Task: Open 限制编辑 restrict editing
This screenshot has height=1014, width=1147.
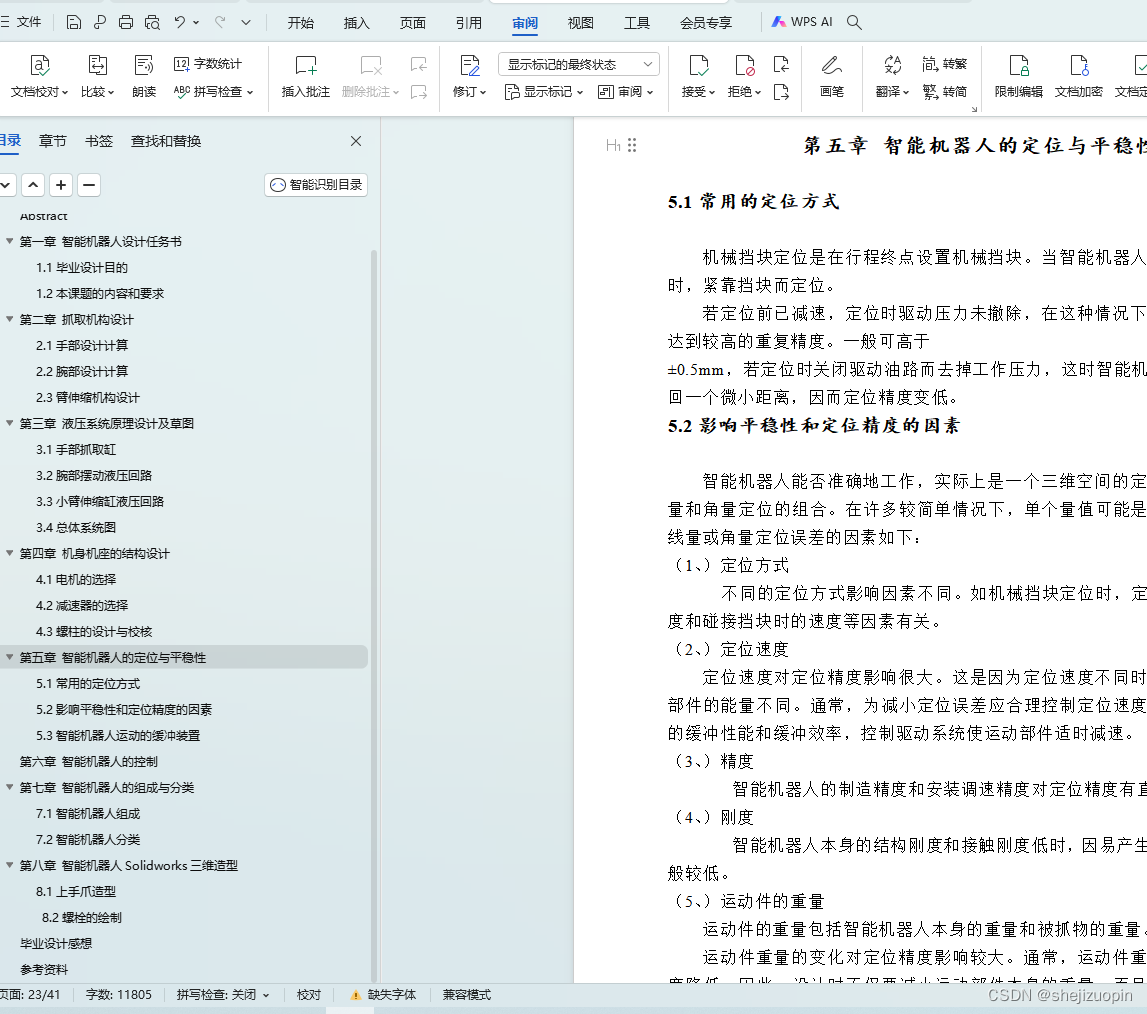Action: click(1019, 76)
